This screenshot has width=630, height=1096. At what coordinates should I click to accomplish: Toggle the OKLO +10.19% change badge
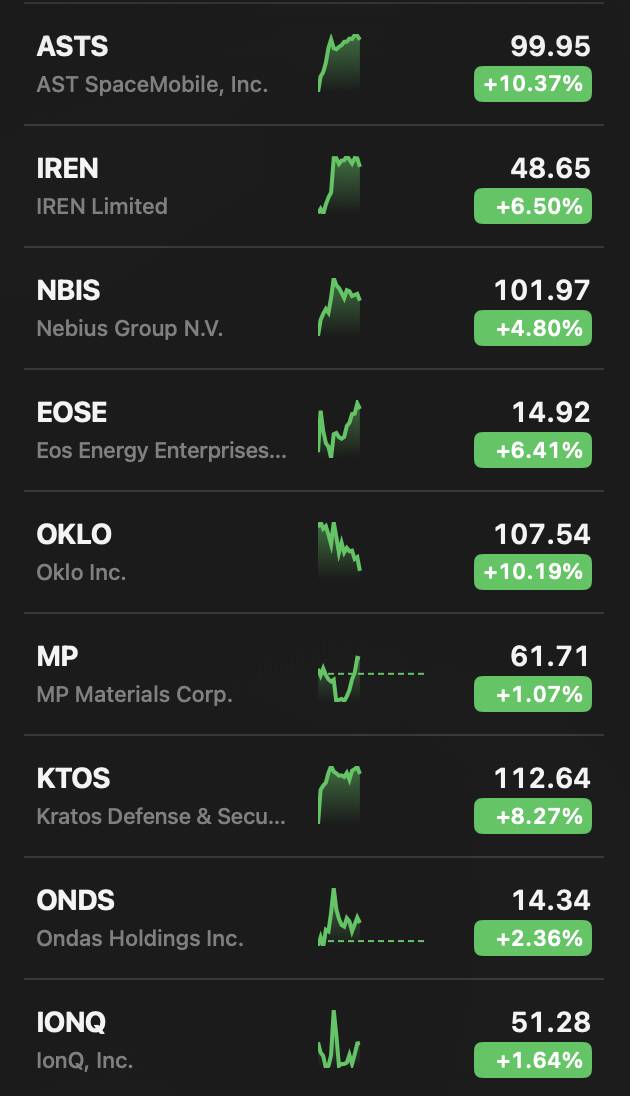pos(532,572)
